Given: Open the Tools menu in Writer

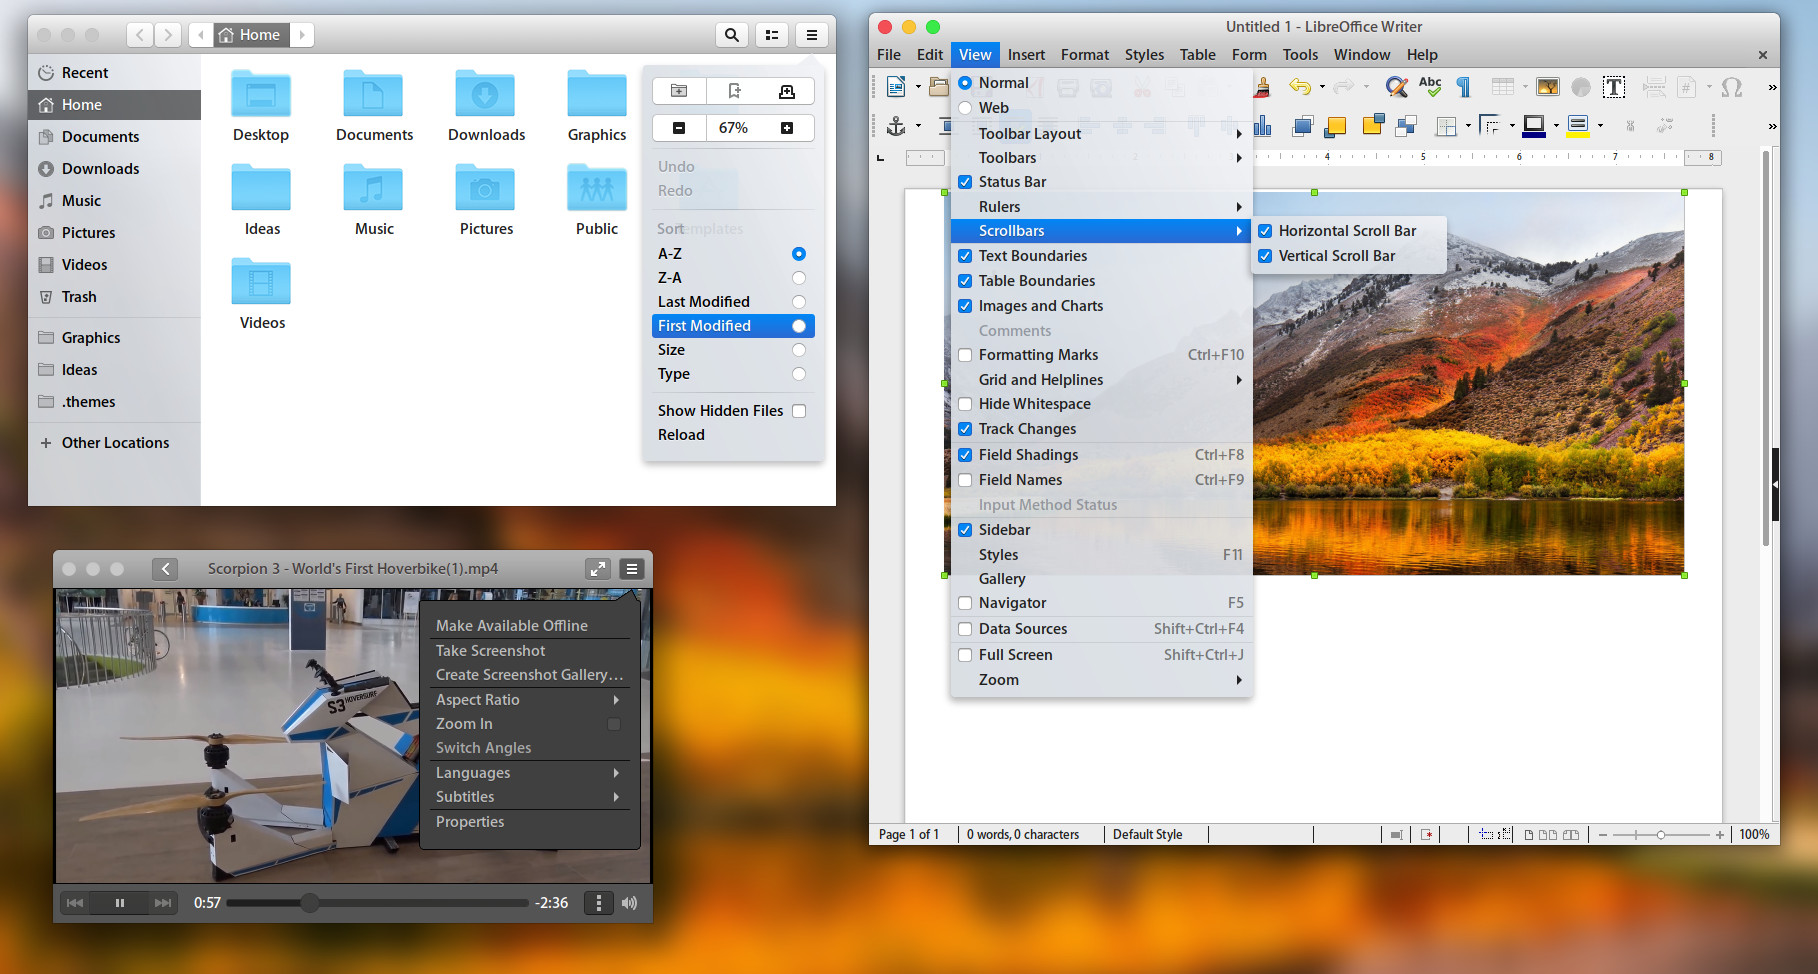Looking at the screenshot, I should click(x=1300, y=55).
